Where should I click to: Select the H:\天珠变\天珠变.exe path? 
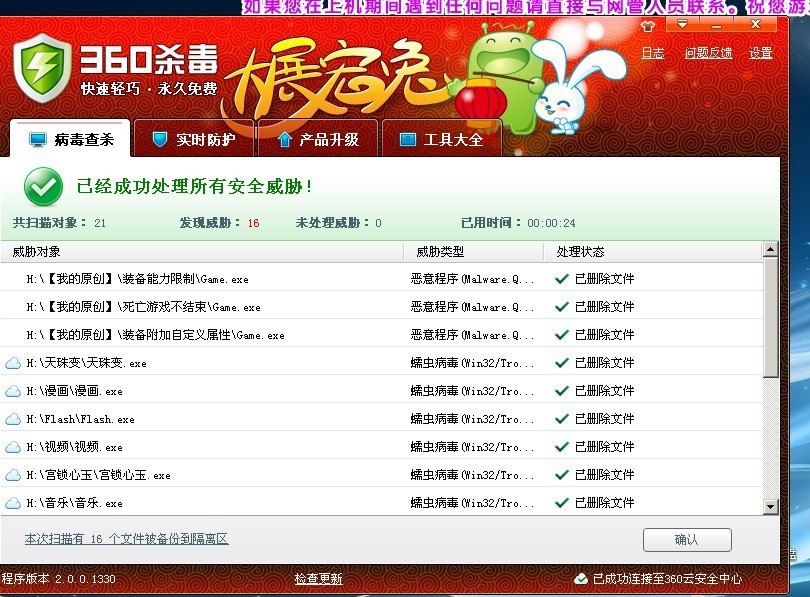[x=86, y=363]
